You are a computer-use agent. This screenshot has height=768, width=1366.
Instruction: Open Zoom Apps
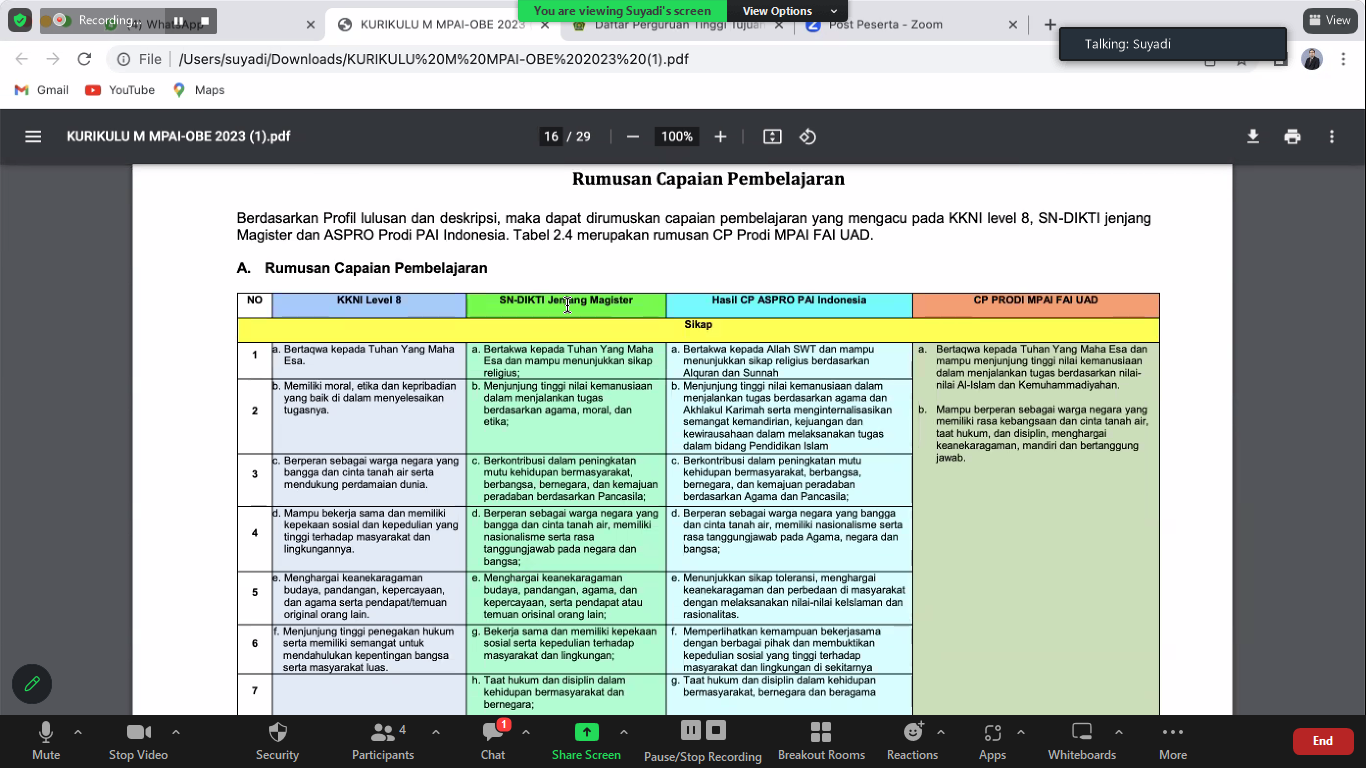click(x=992, y=741)
